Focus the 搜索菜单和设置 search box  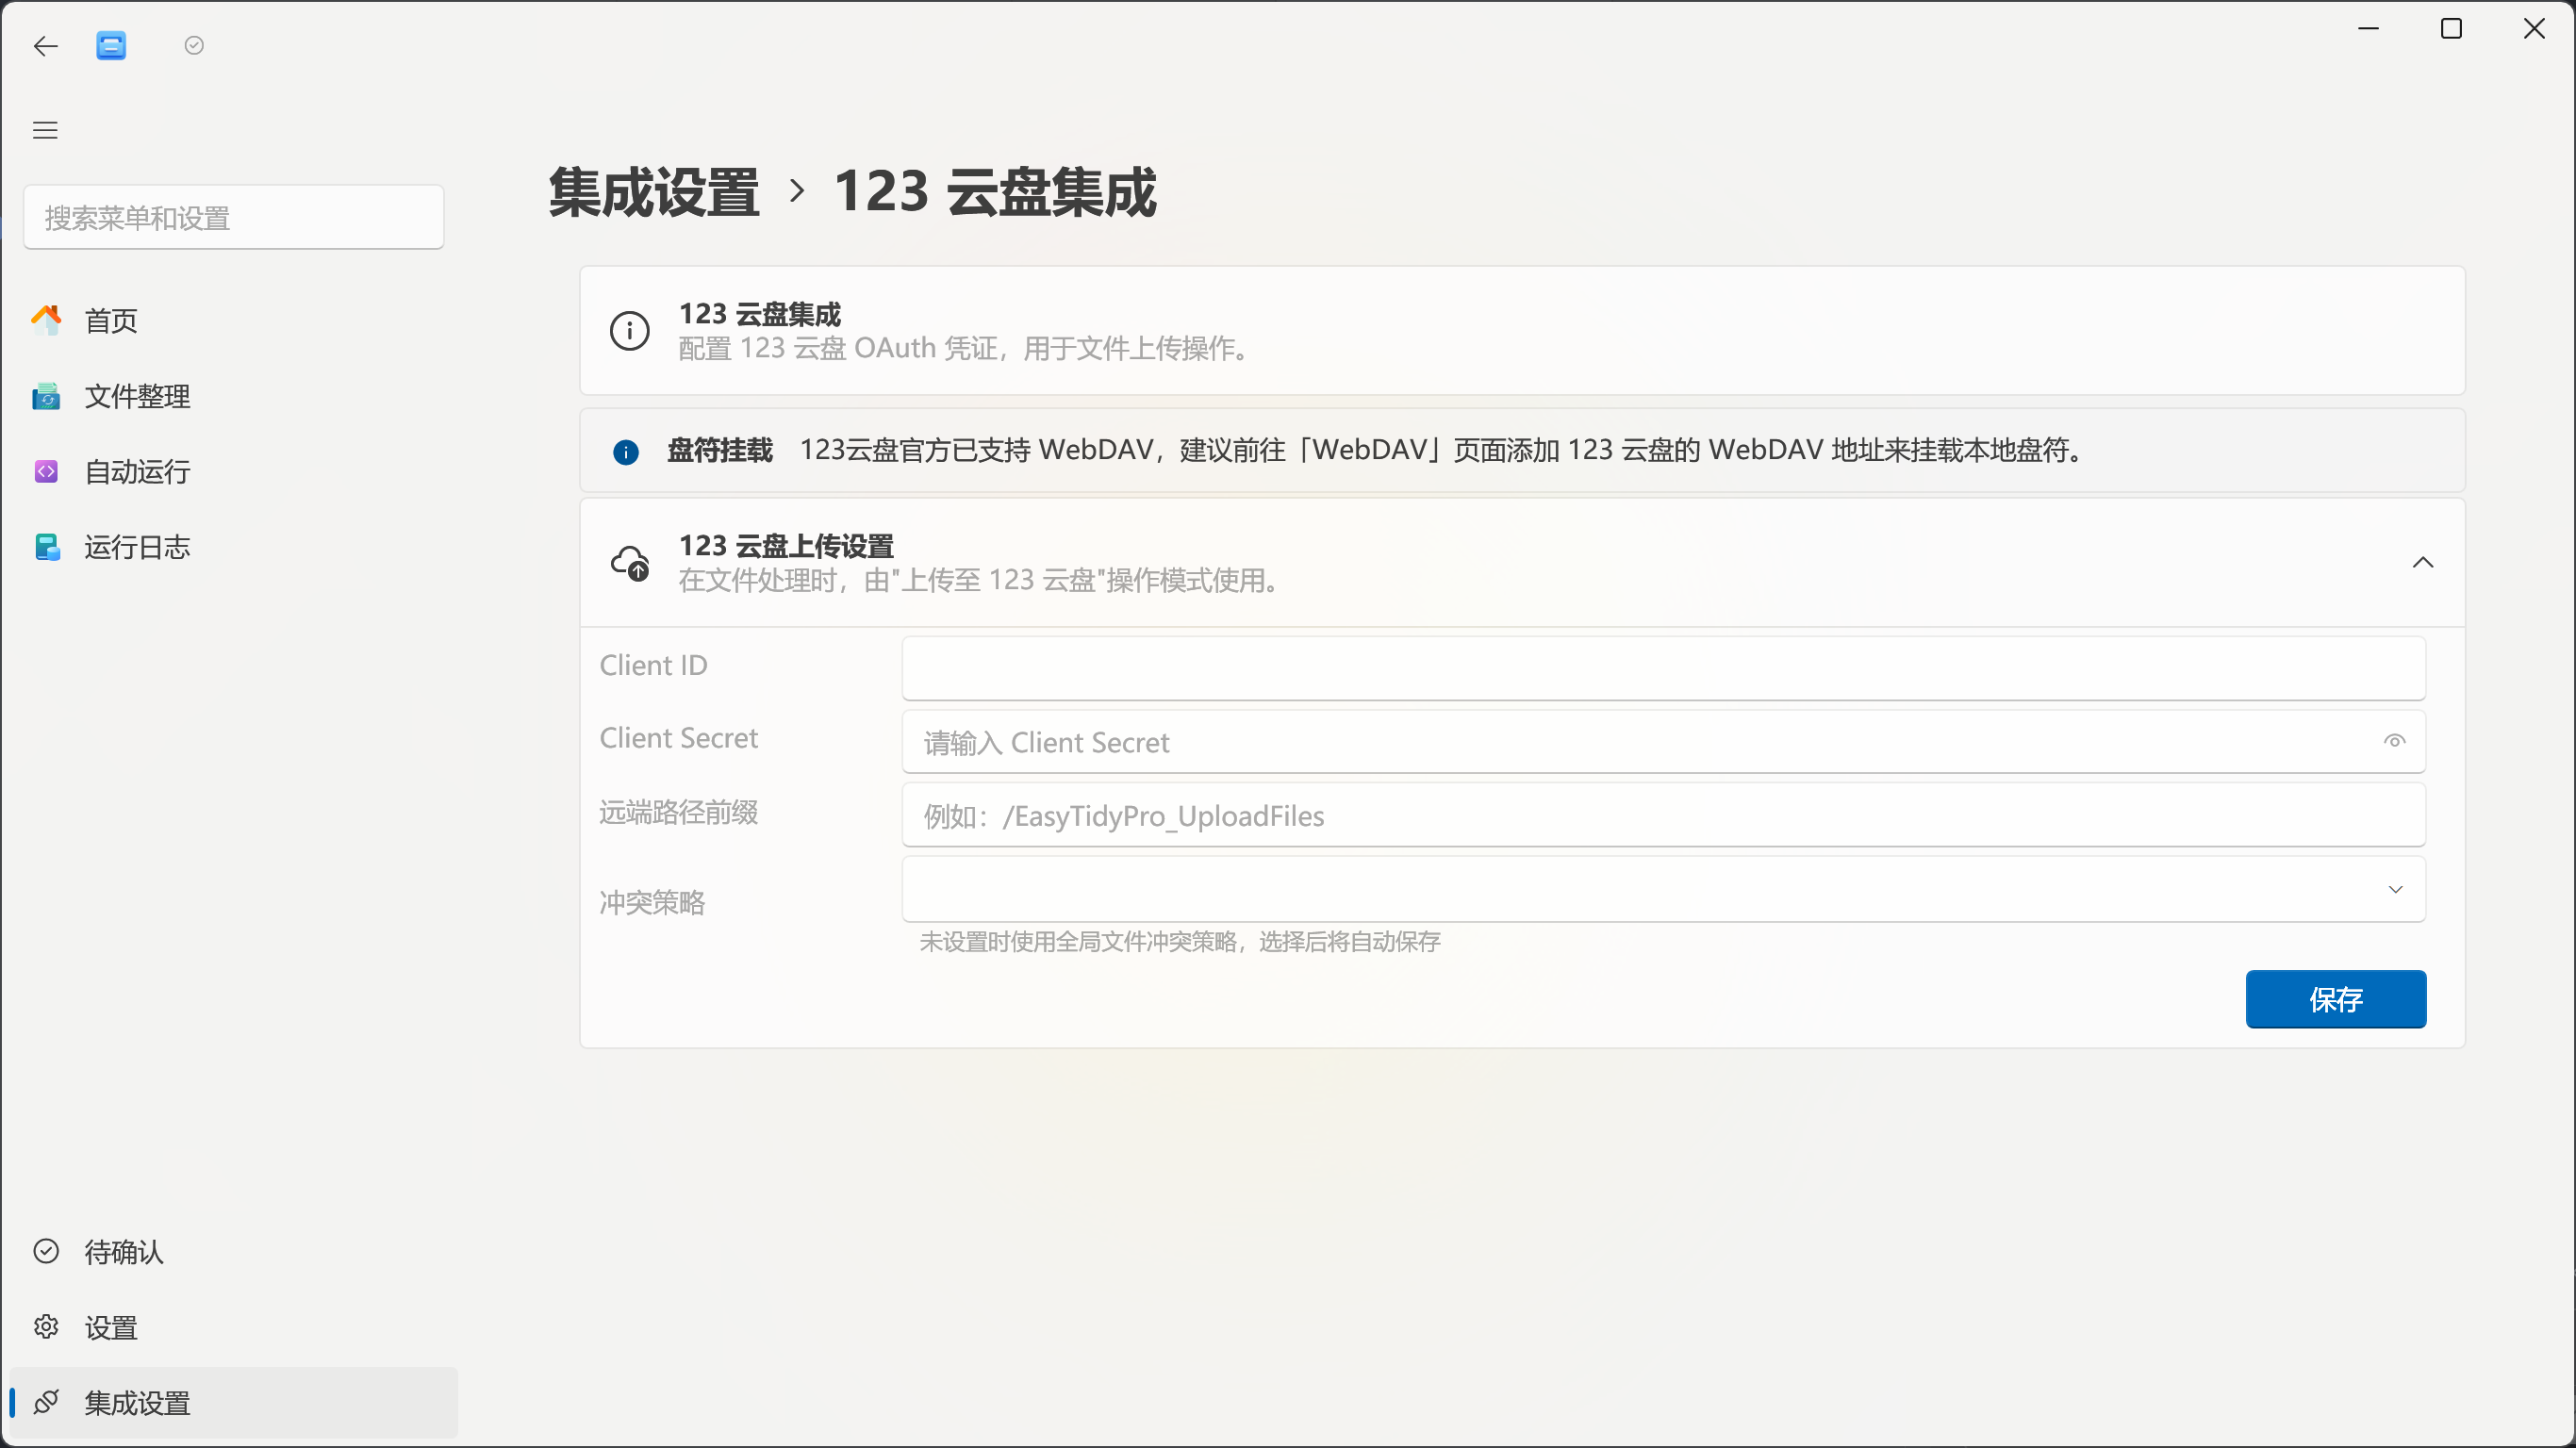[x=234, y=217]
